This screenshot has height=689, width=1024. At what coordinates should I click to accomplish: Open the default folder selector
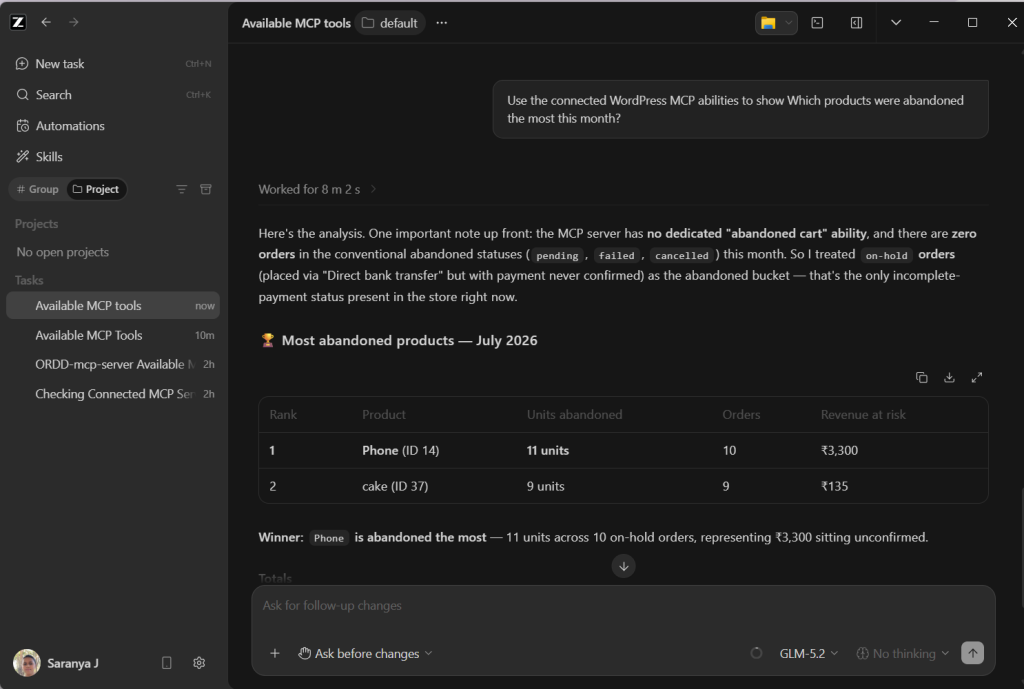(x=390, y=23)
